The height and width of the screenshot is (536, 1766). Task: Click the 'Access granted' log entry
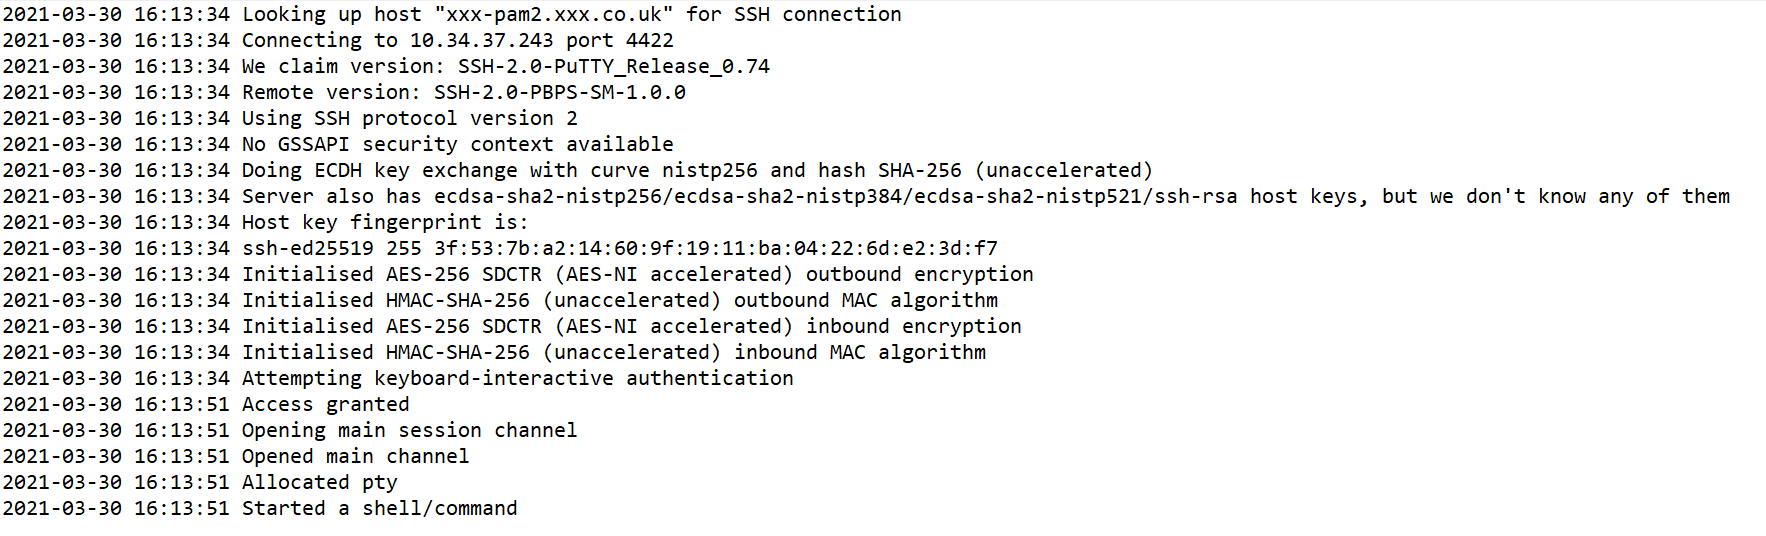325,405
